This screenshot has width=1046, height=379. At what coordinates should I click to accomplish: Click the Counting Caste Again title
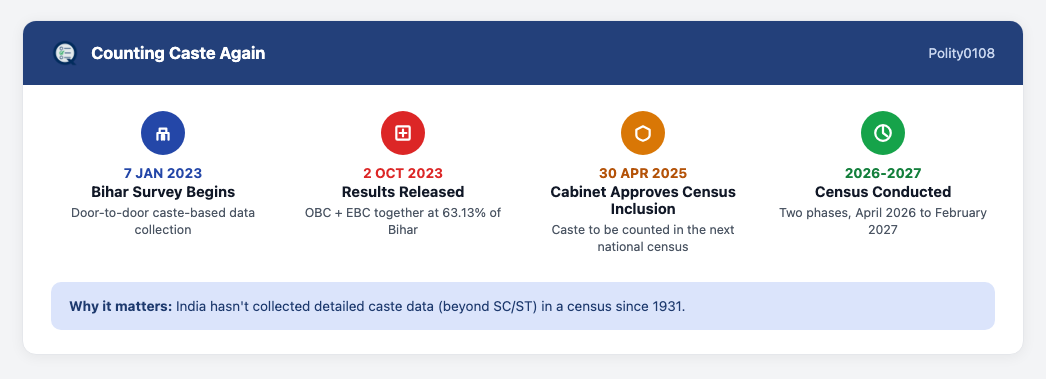178,53
